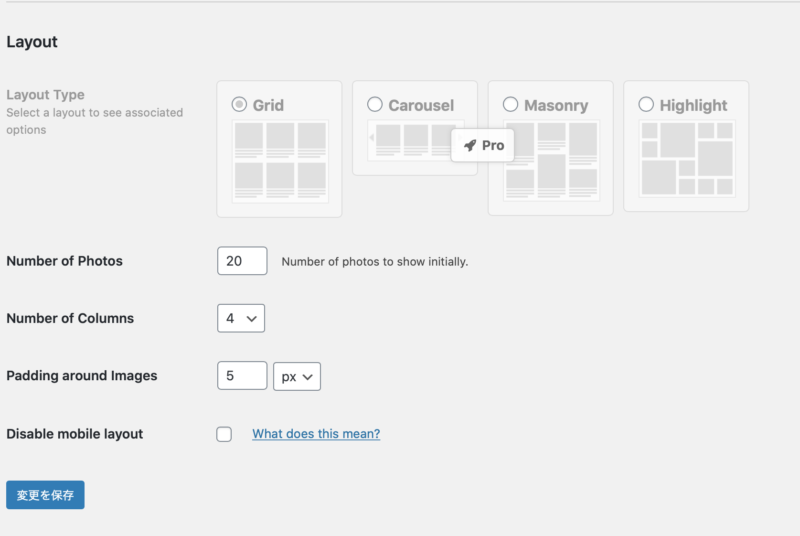Viewport: 800px width, 536px height.
Task: Select the Highlight radio button
Action: [x=646, y=105]
